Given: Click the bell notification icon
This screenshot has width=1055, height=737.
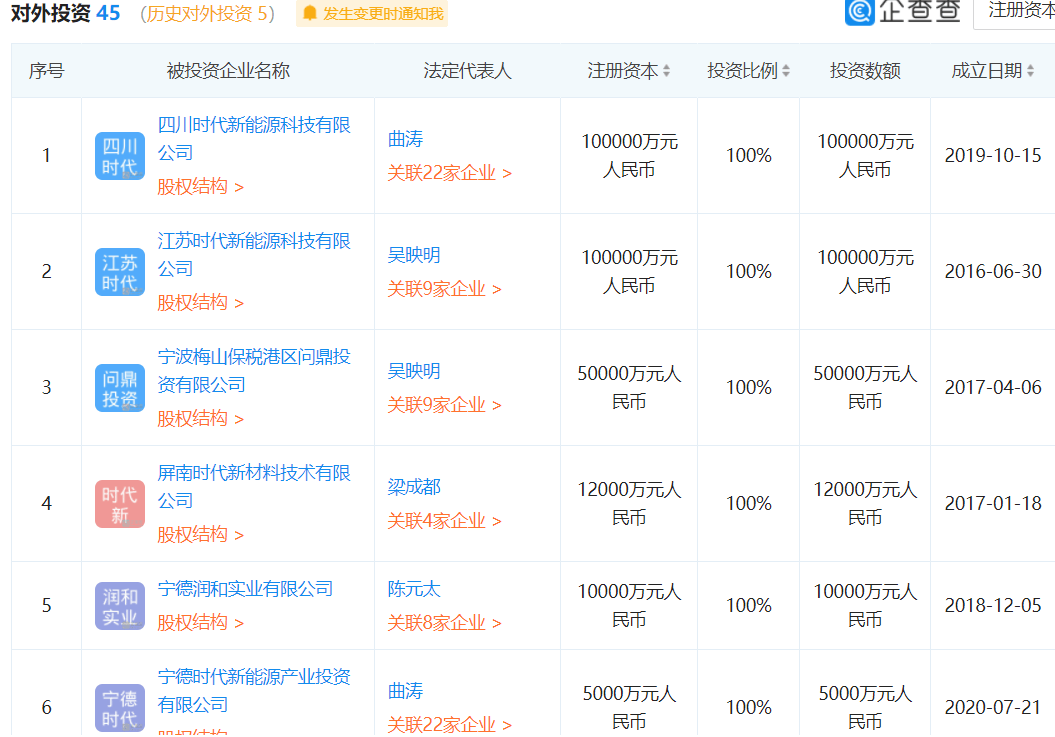Looking at the screenshot, I should pos(310,13).
